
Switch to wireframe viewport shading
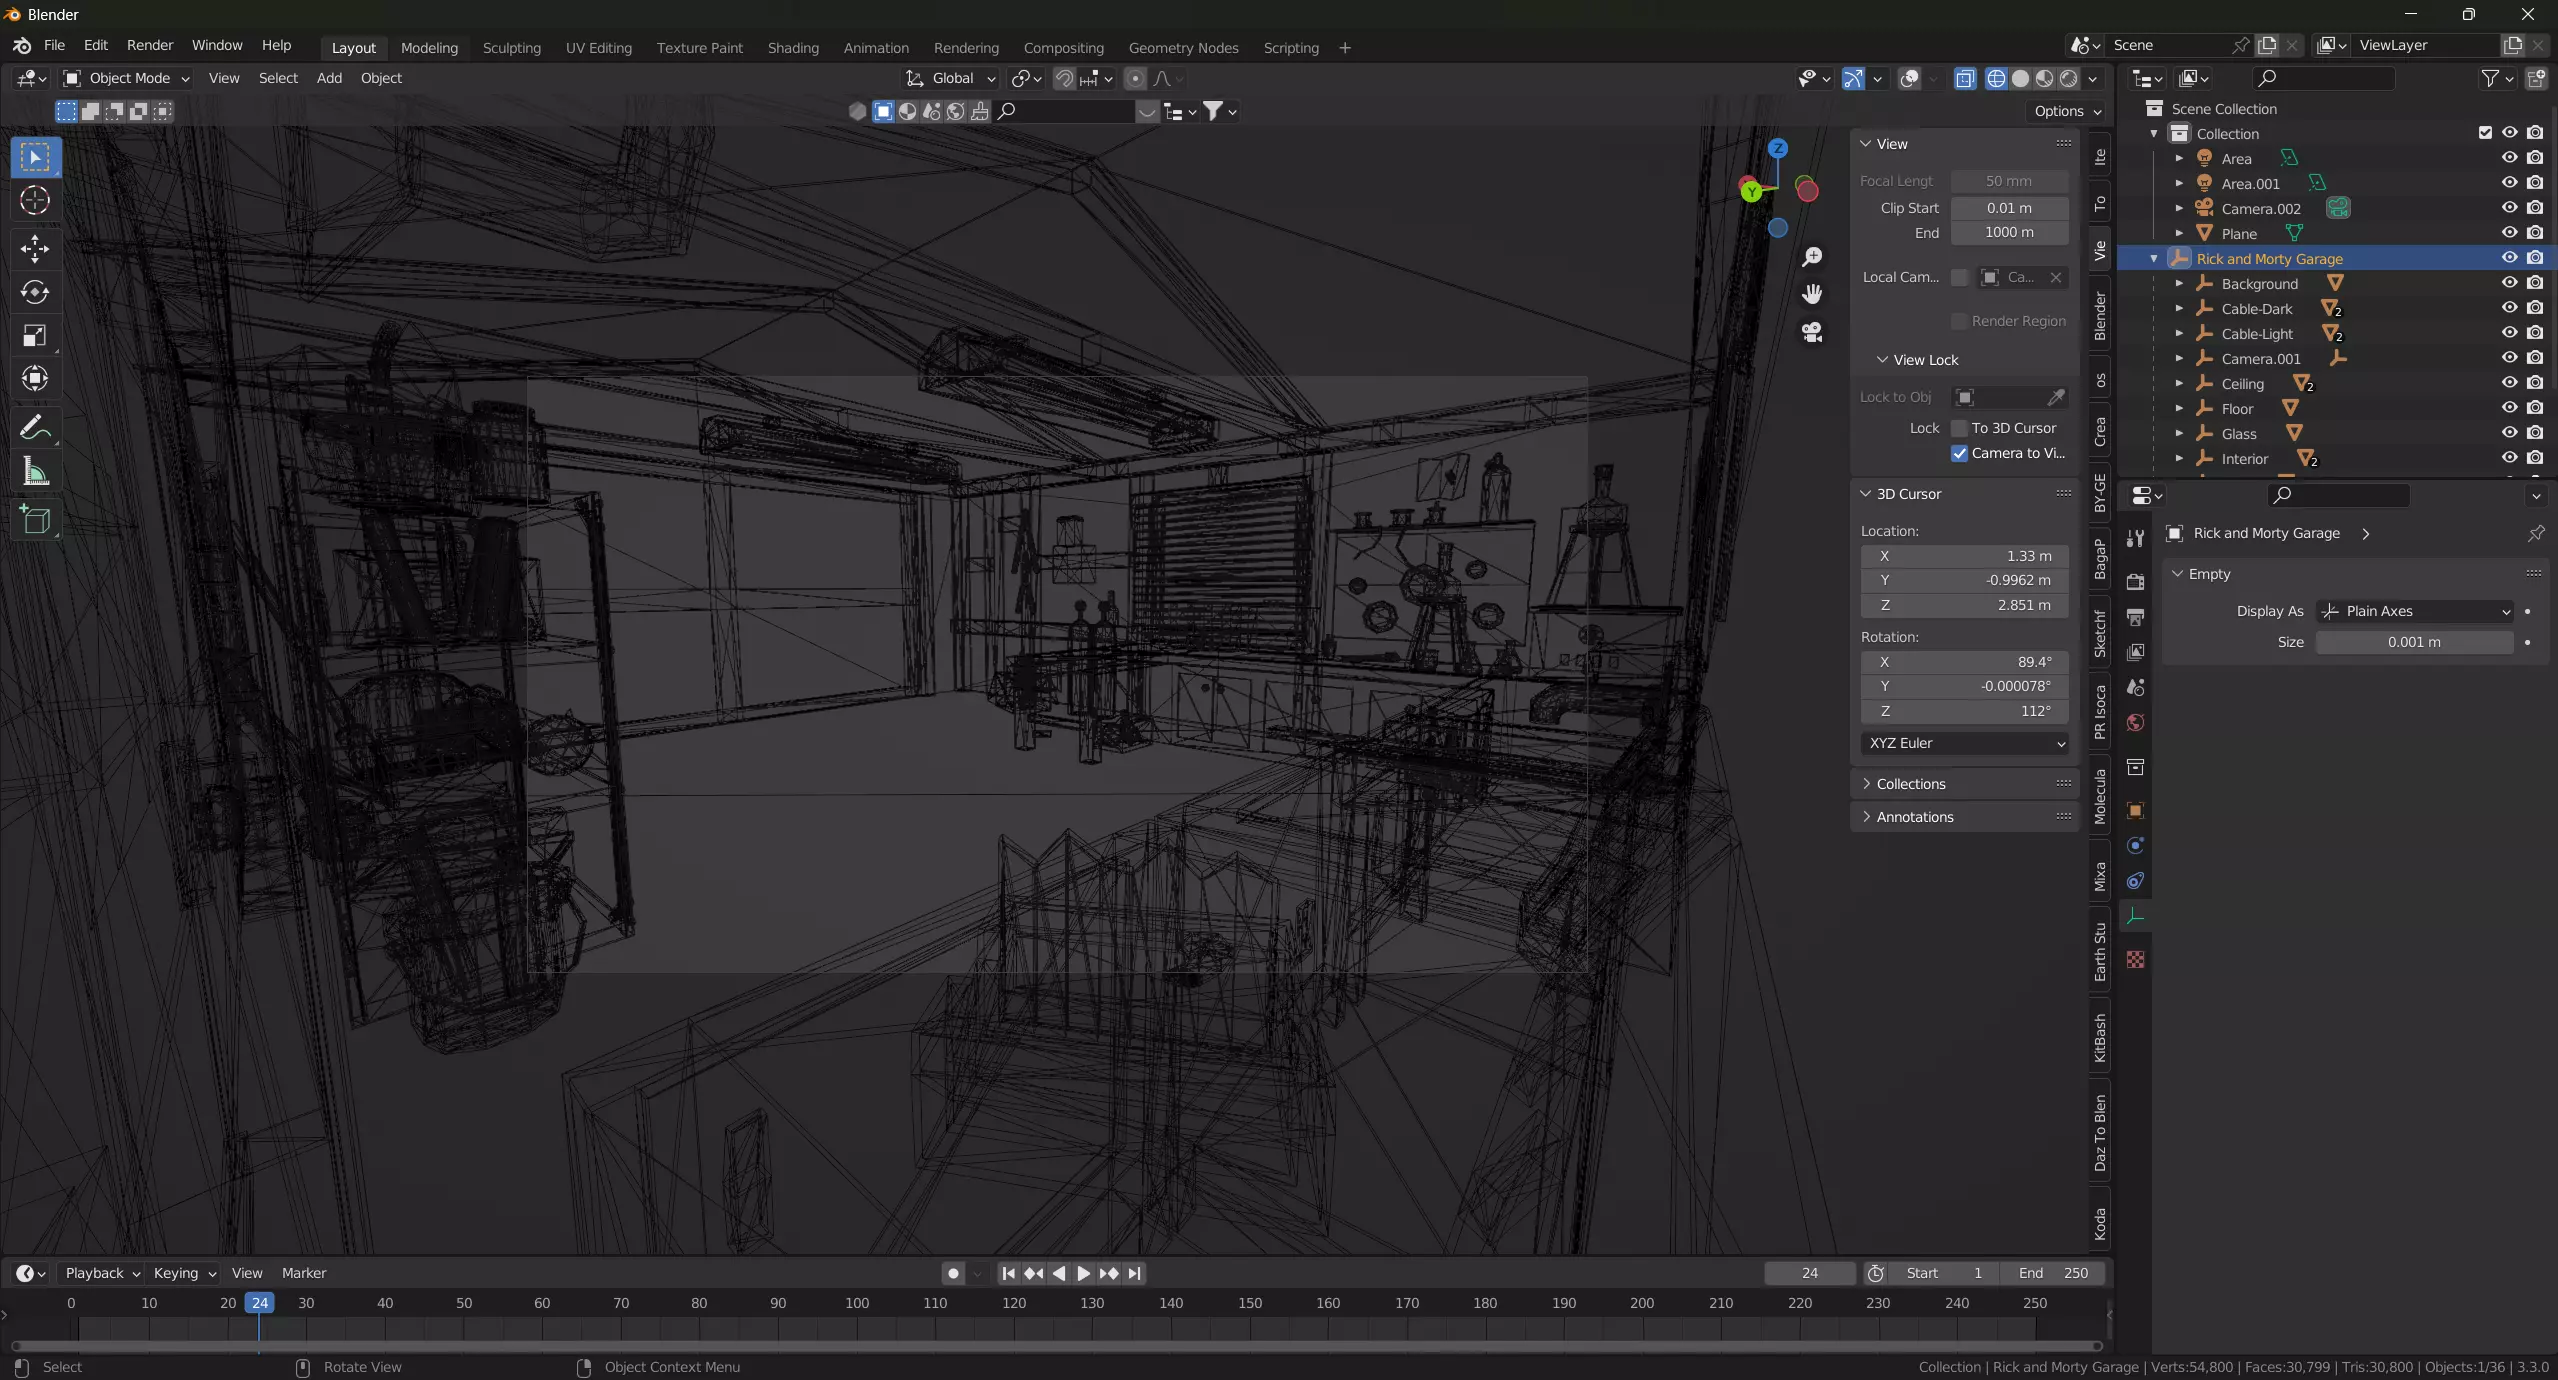coord(1996,78)
